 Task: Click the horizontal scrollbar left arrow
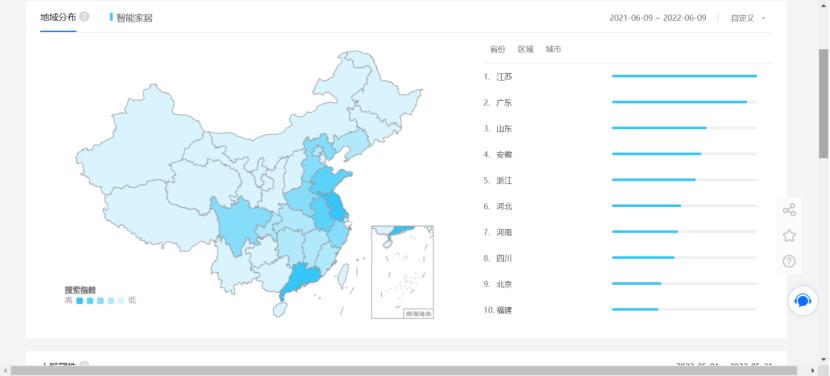pyautogui.click(x=5, y=371)
